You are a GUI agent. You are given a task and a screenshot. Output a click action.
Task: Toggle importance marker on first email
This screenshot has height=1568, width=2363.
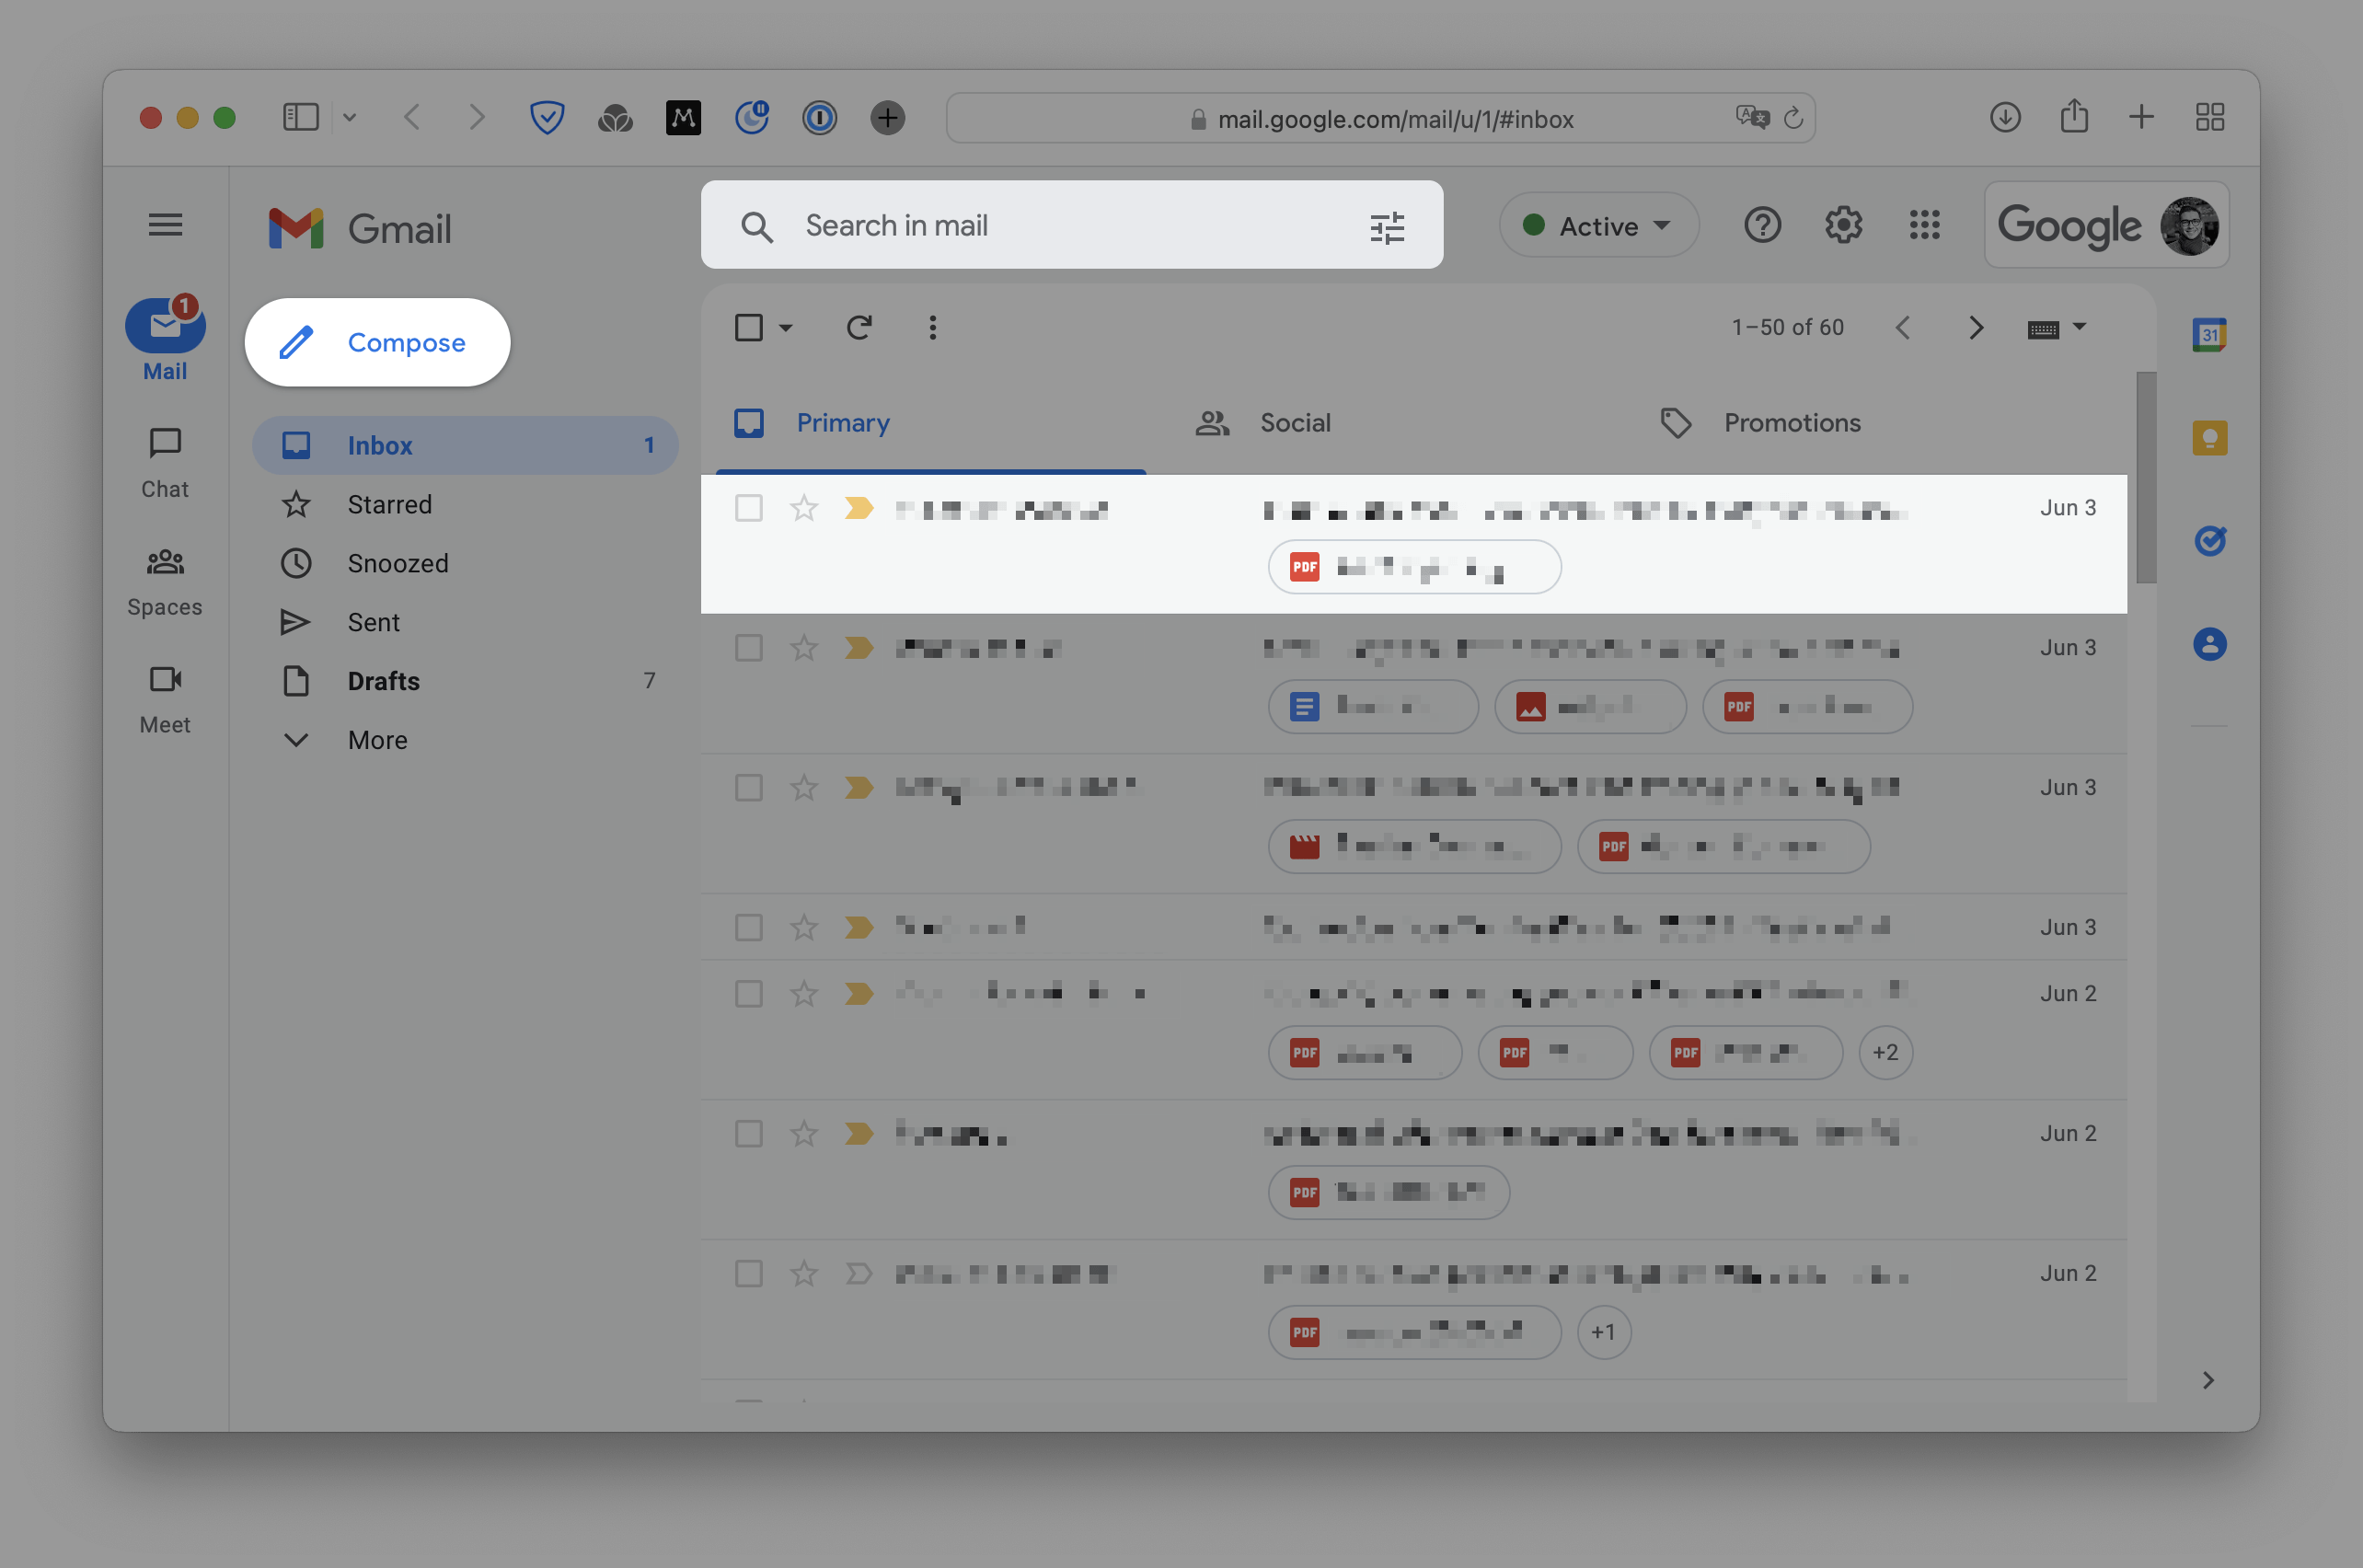(858, 508)
